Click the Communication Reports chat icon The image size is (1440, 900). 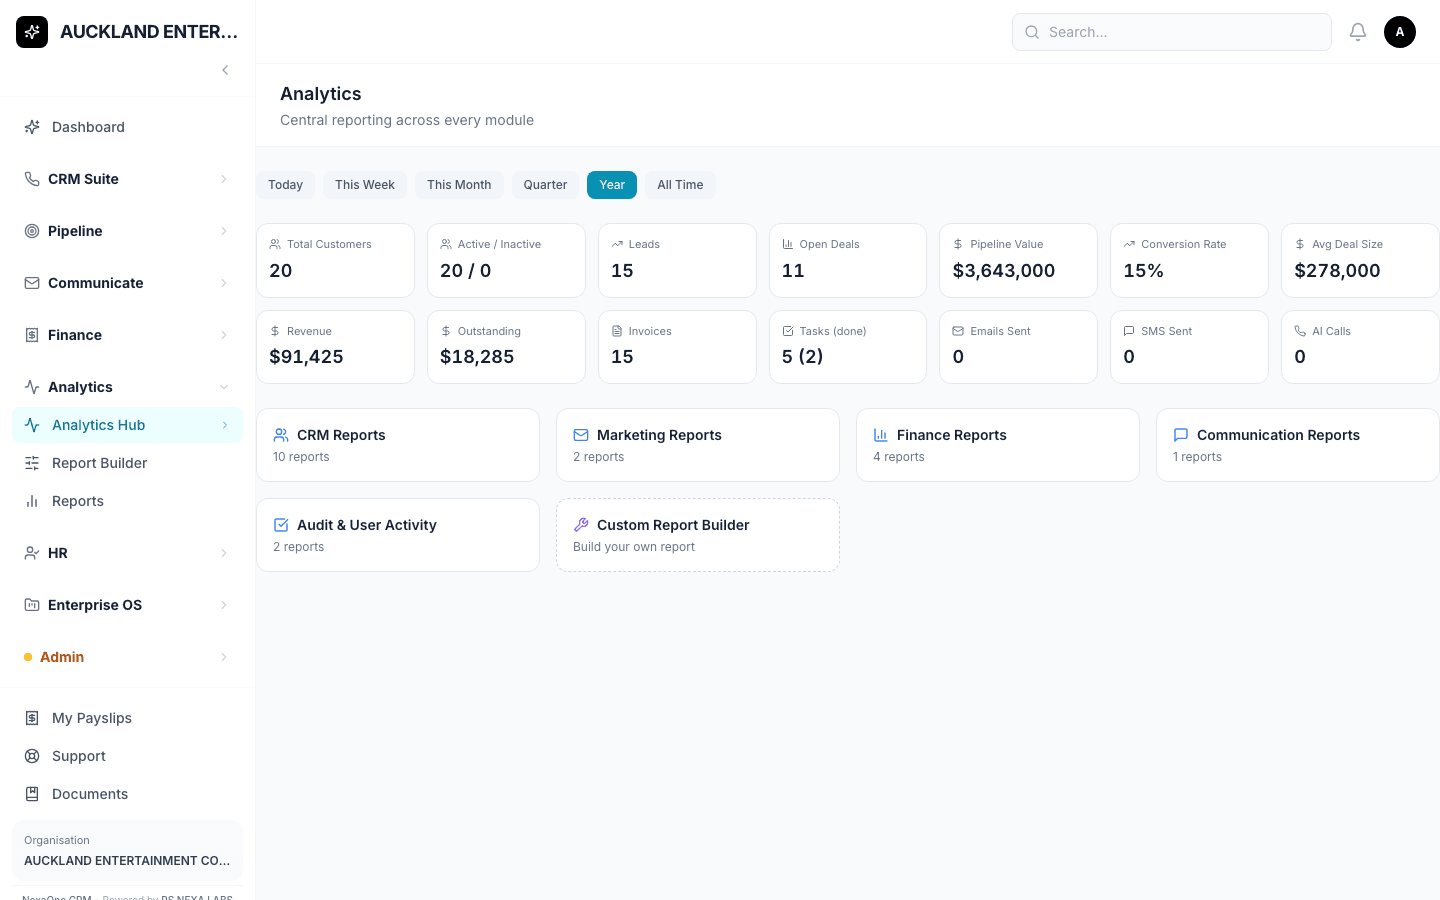pos(1181,435)
